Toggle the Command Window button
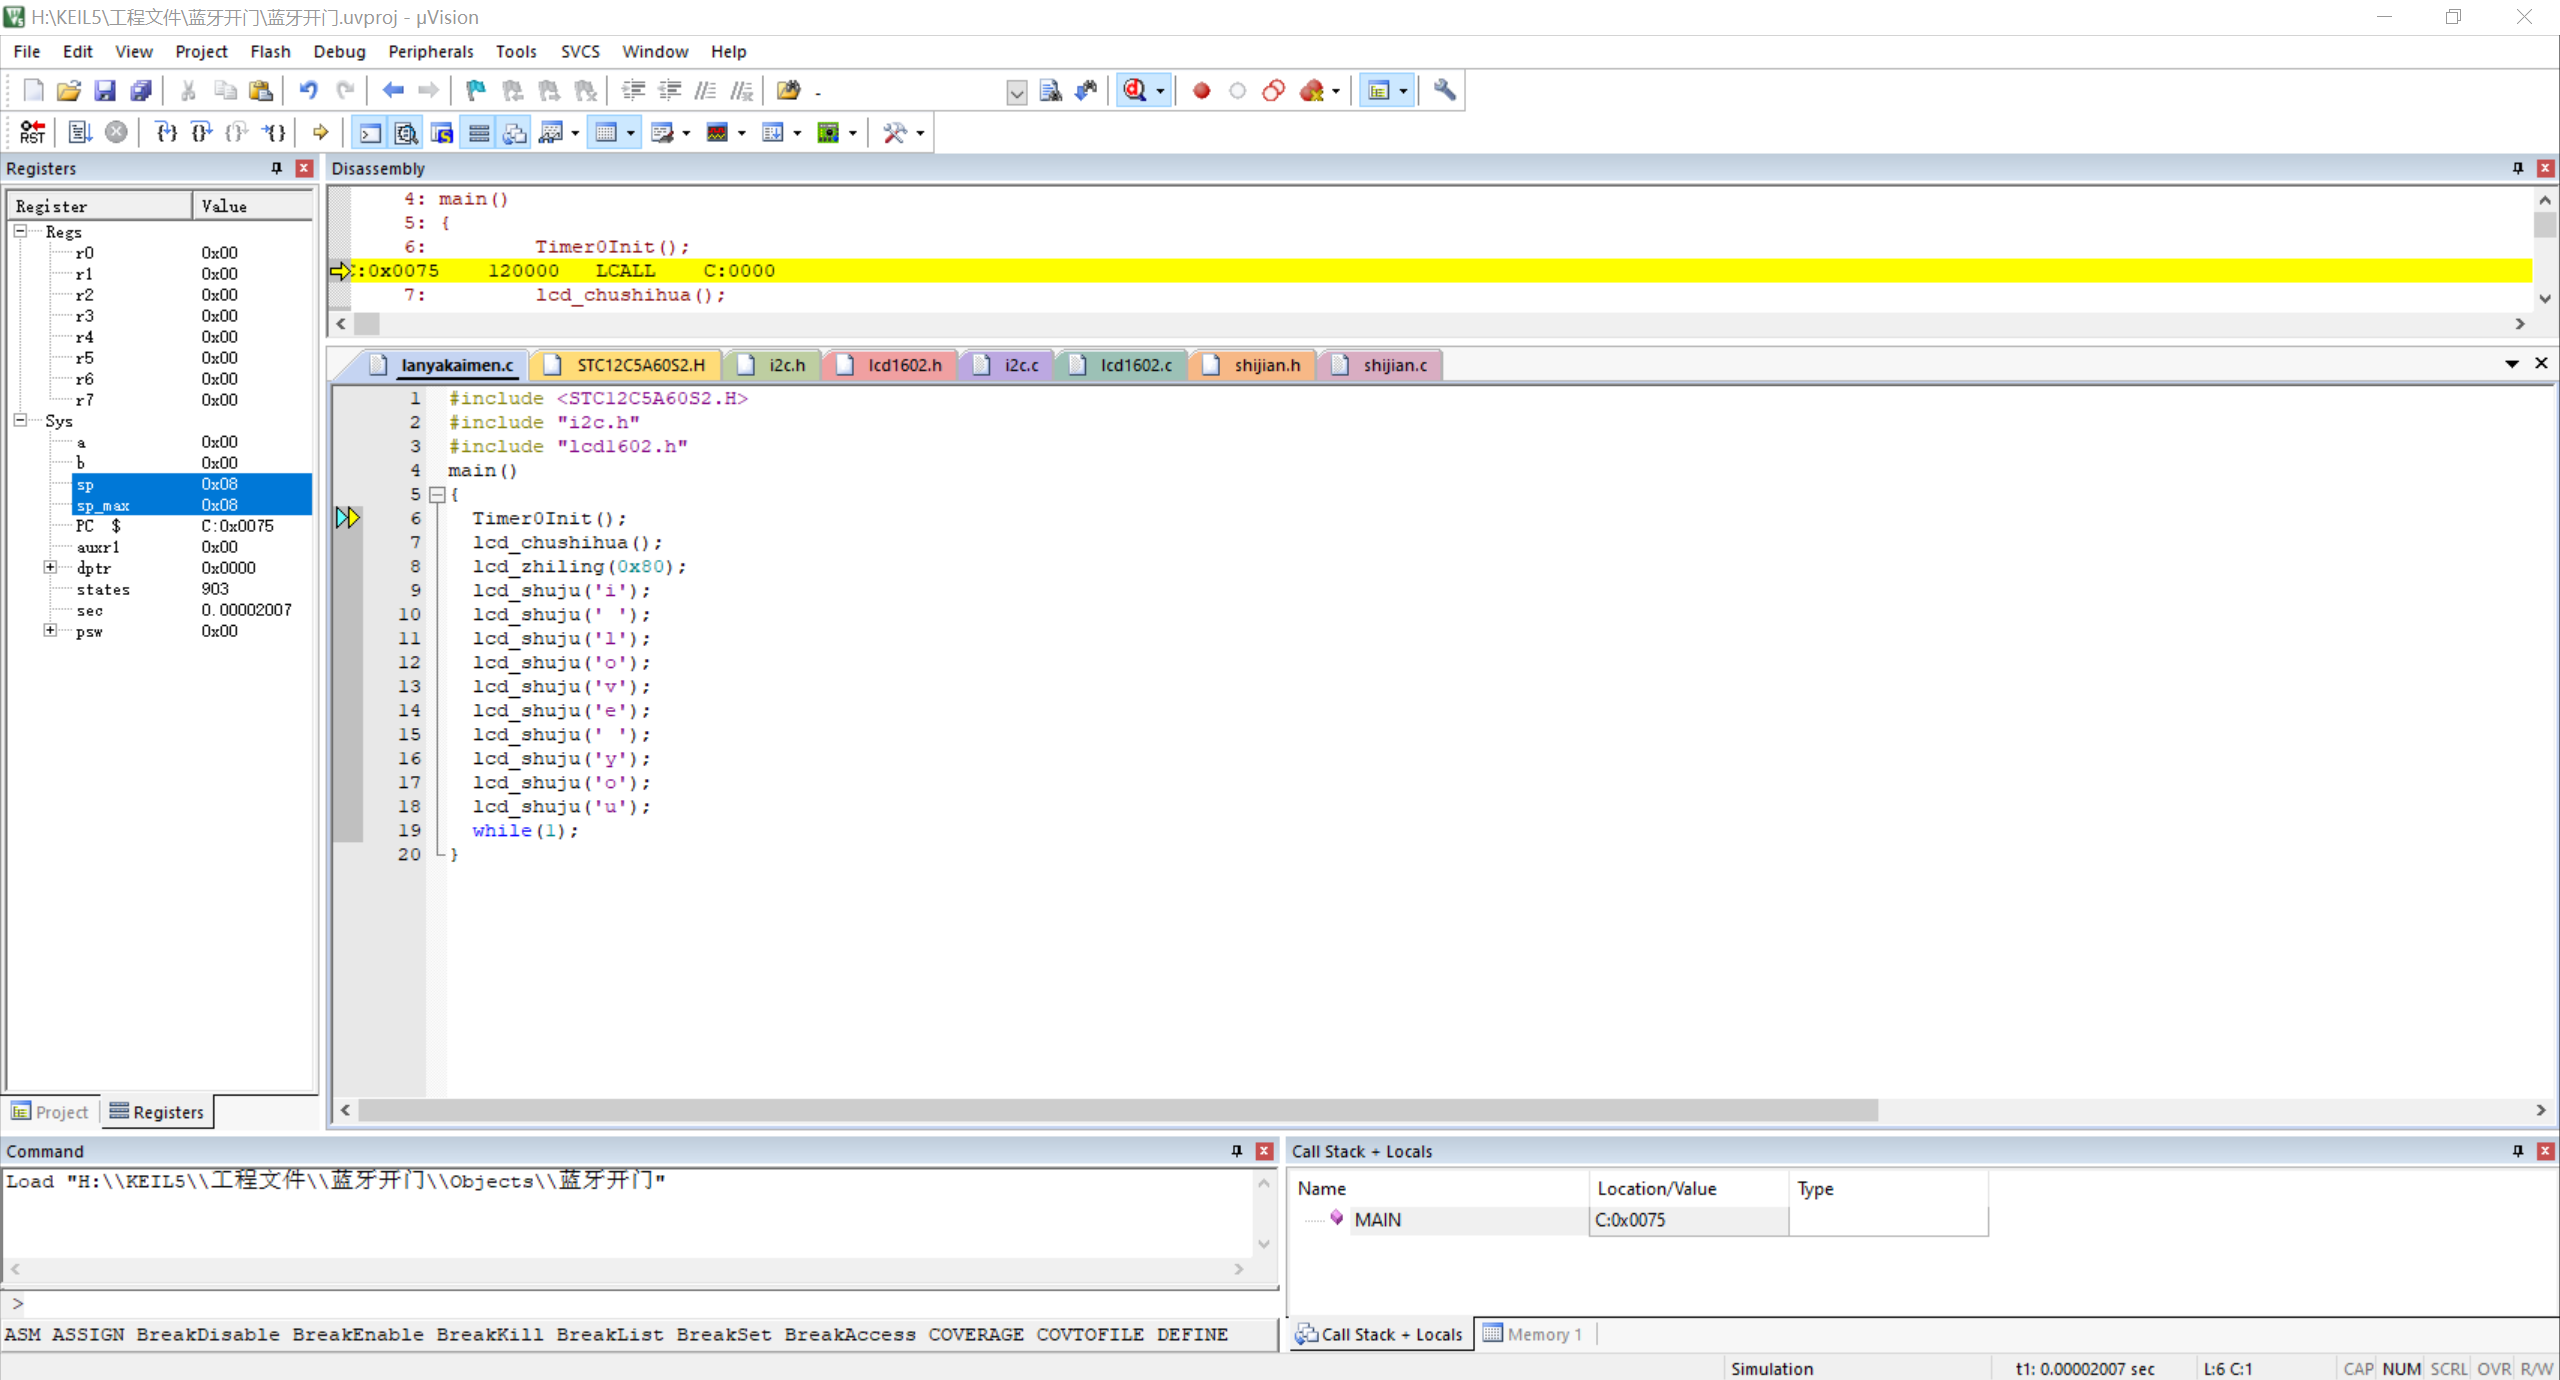This screenshot has height=1380, width=2560. click(369, 132)
